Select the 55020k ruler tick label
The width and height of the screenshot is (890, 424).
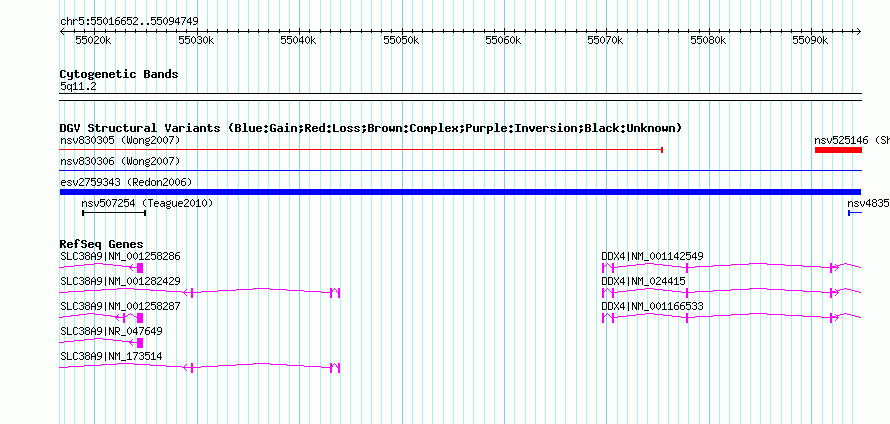point(93,41)
